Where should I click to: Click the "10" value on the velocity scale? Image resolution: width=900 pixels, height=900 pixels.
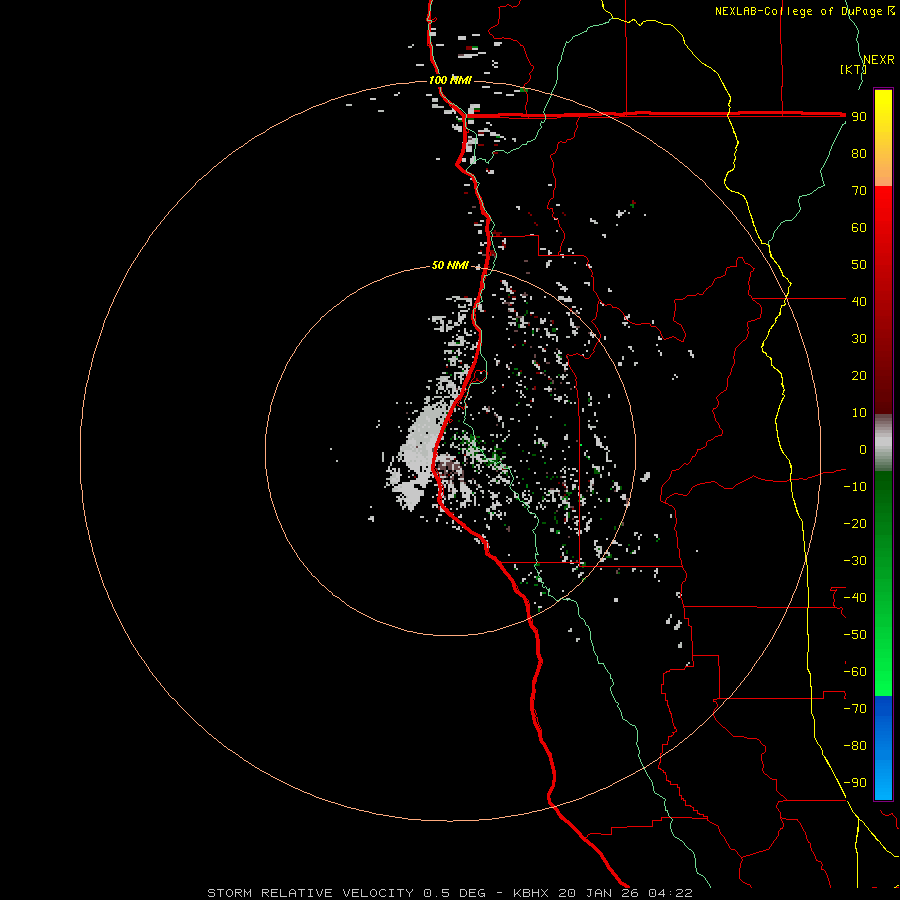pos(859,413)
